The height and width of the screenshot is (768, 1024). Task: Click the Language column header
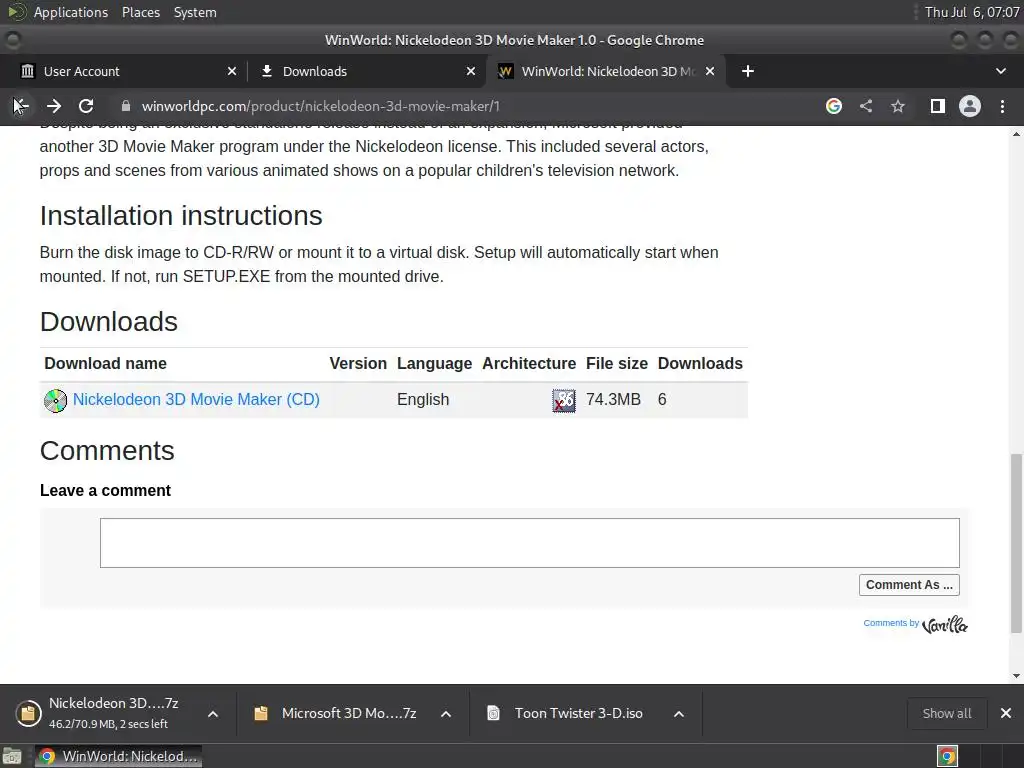(434, 363)
